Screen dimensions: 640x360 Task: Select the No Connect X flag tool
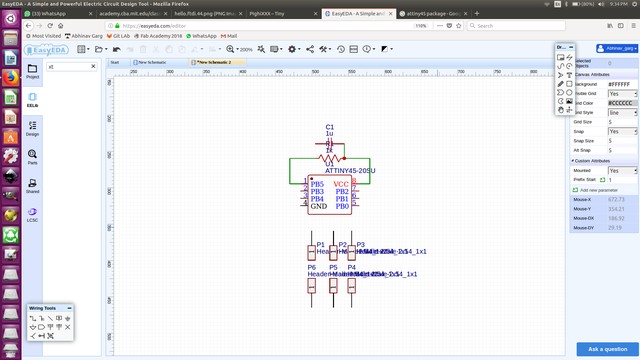[x=68, y=327]
